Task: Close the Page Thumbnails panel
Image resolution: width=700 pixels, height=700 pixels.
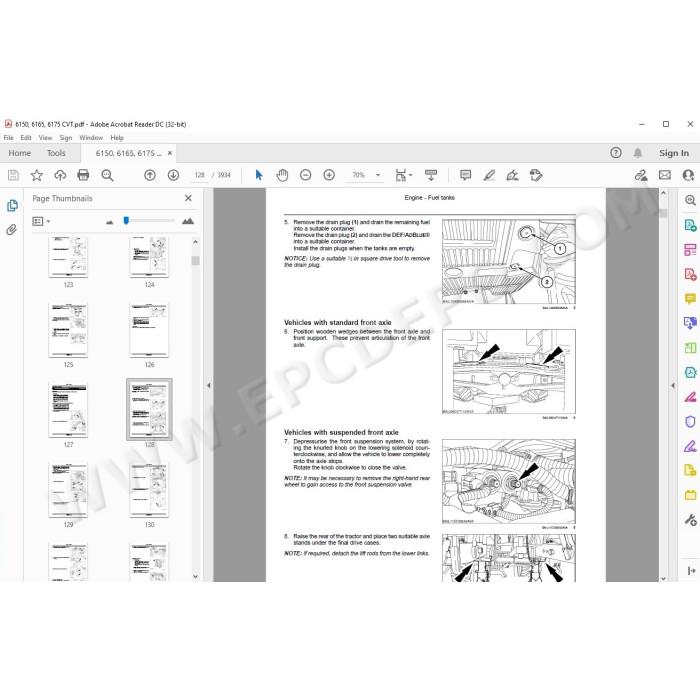Action: [188, 198]
